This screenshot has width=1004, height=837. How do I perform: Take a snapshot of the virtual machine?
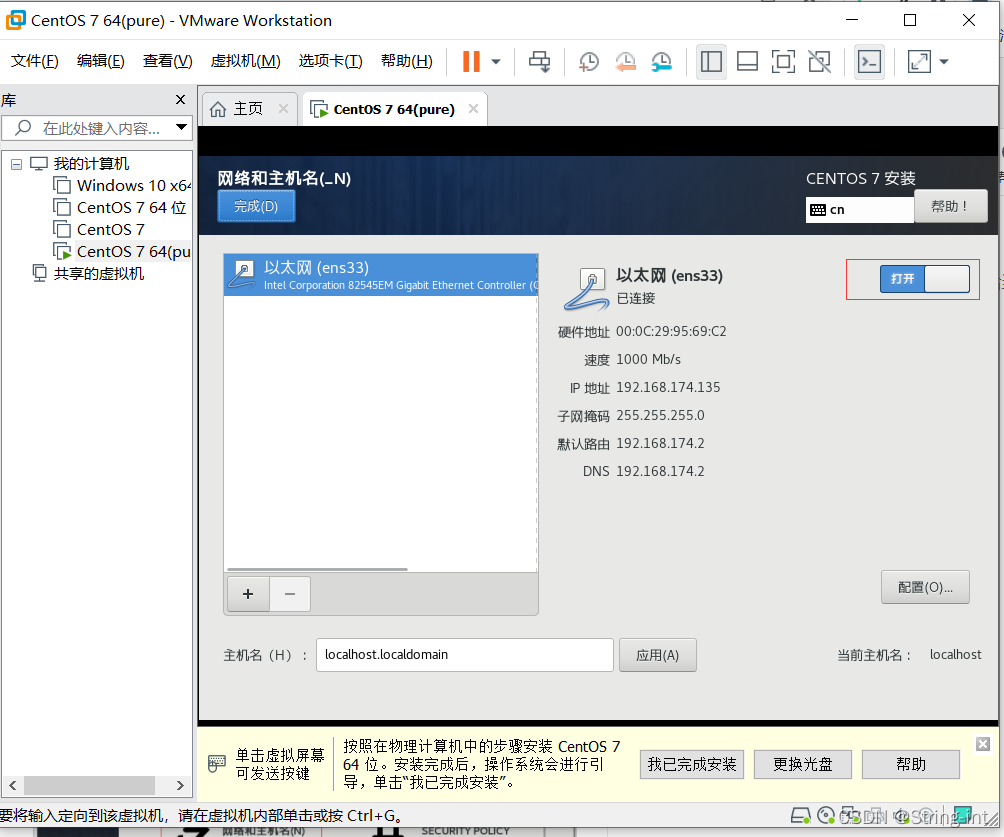tap(589, 62)
